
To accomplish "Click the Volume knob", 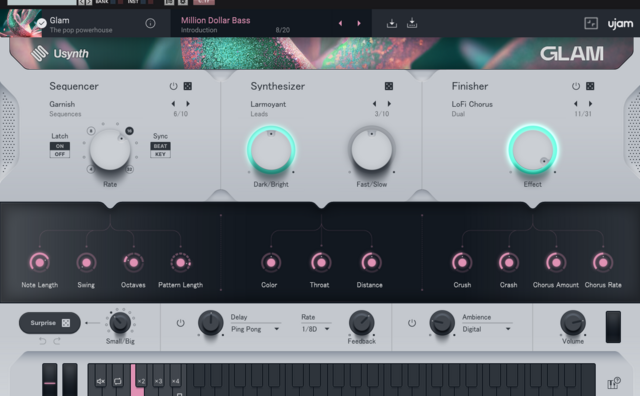I will click(573, 323).
